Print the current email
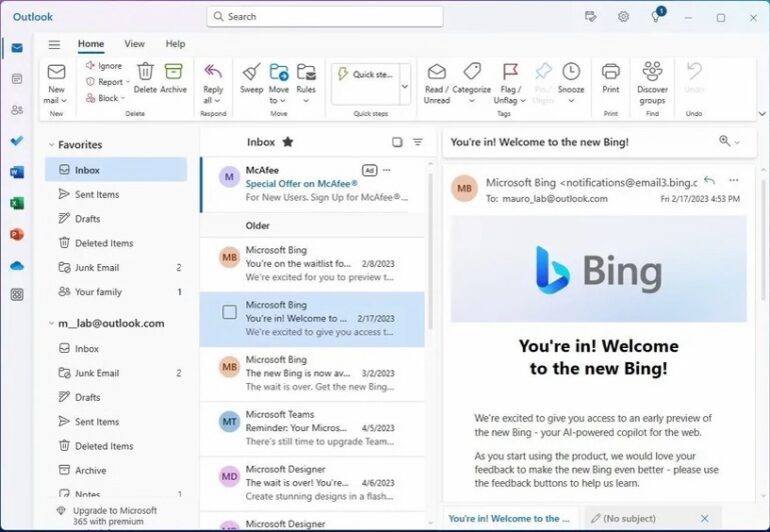Image resolution: width=770 pixels, height=532 pixels. pos(610,78)
